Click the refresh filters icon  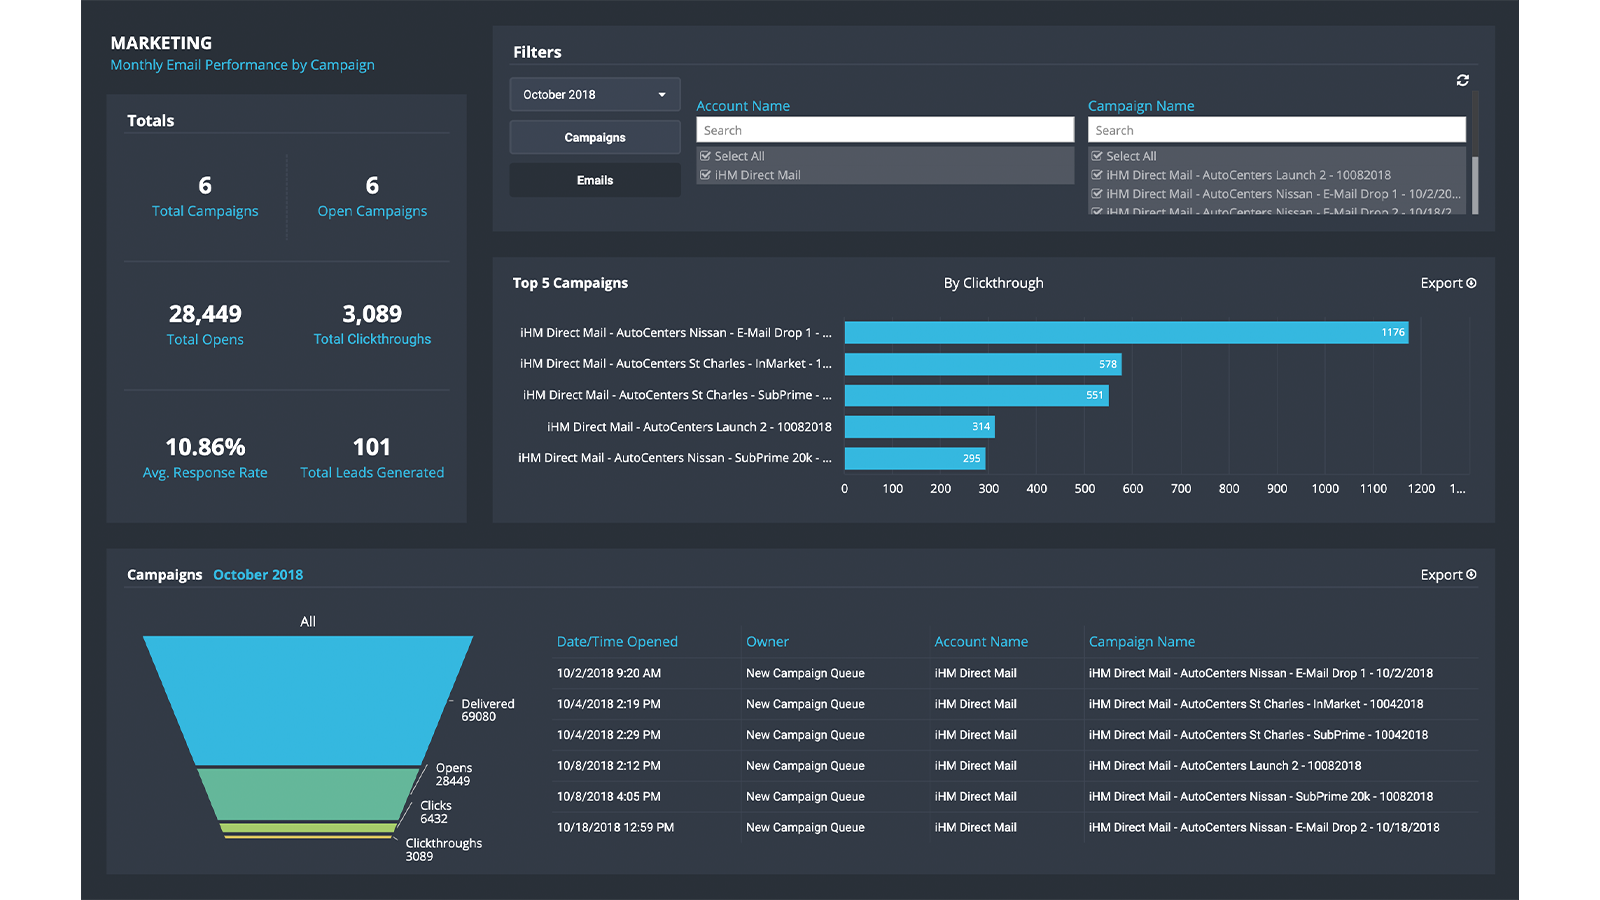[1462, 80]
